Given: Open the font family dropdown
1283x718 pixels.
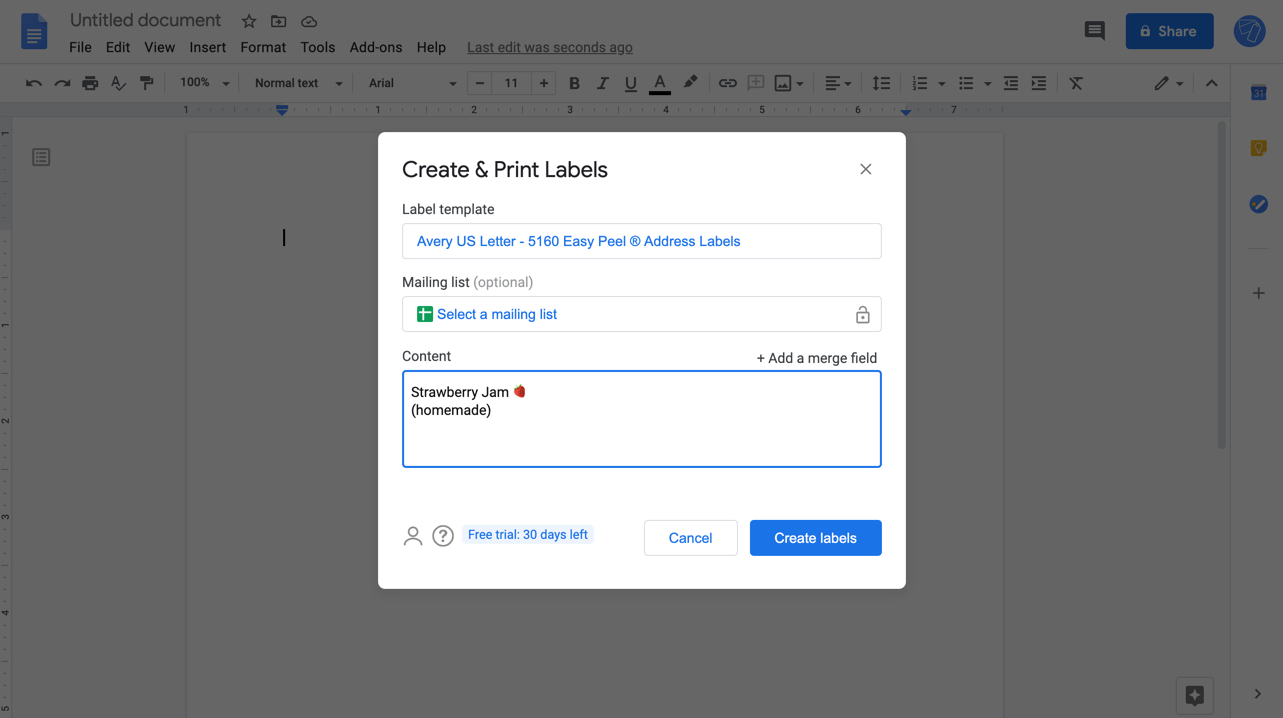Looking at the screenshot, I should [410, 83].
